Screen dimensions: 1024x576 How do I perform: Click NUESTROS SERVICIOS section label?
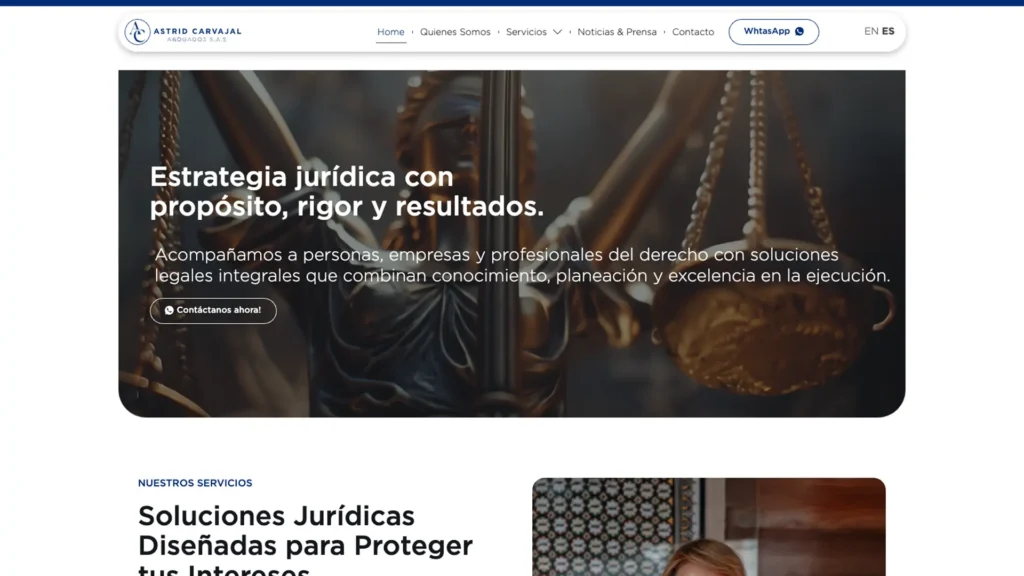pyautogui.click(x=195, y=483)
